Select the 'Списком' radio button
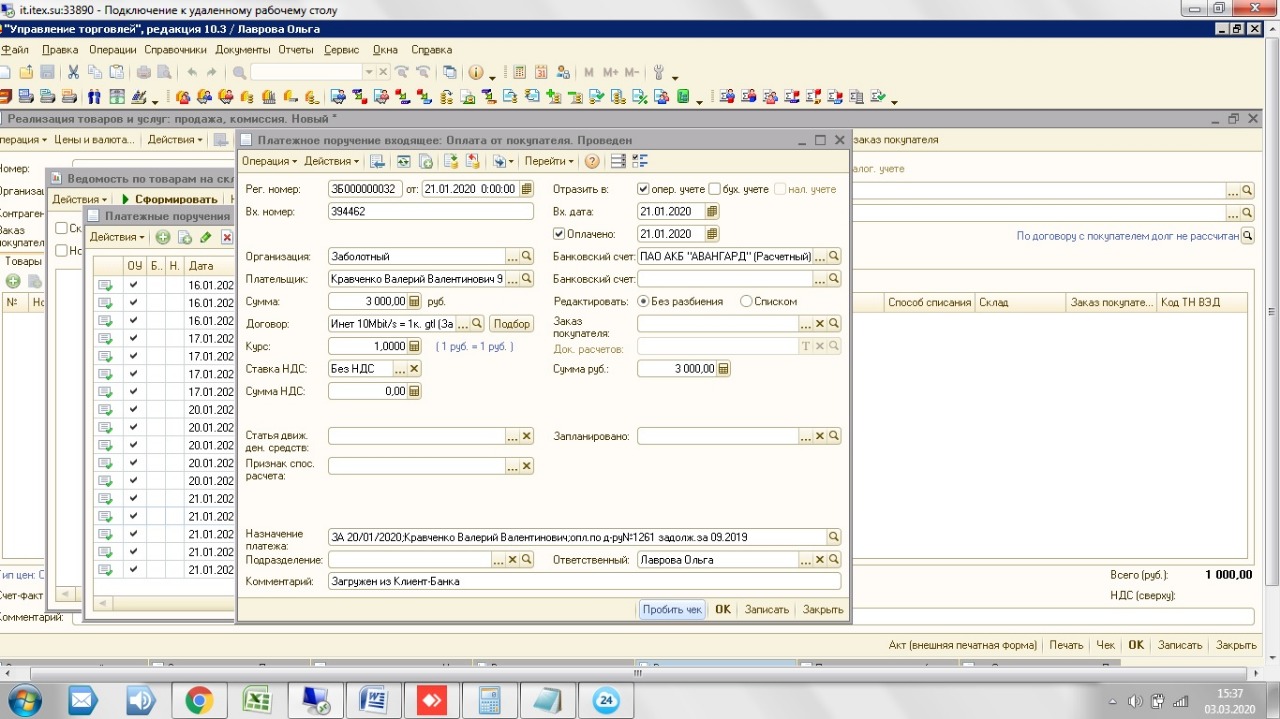1280x719 pixels. pos(746,301)
